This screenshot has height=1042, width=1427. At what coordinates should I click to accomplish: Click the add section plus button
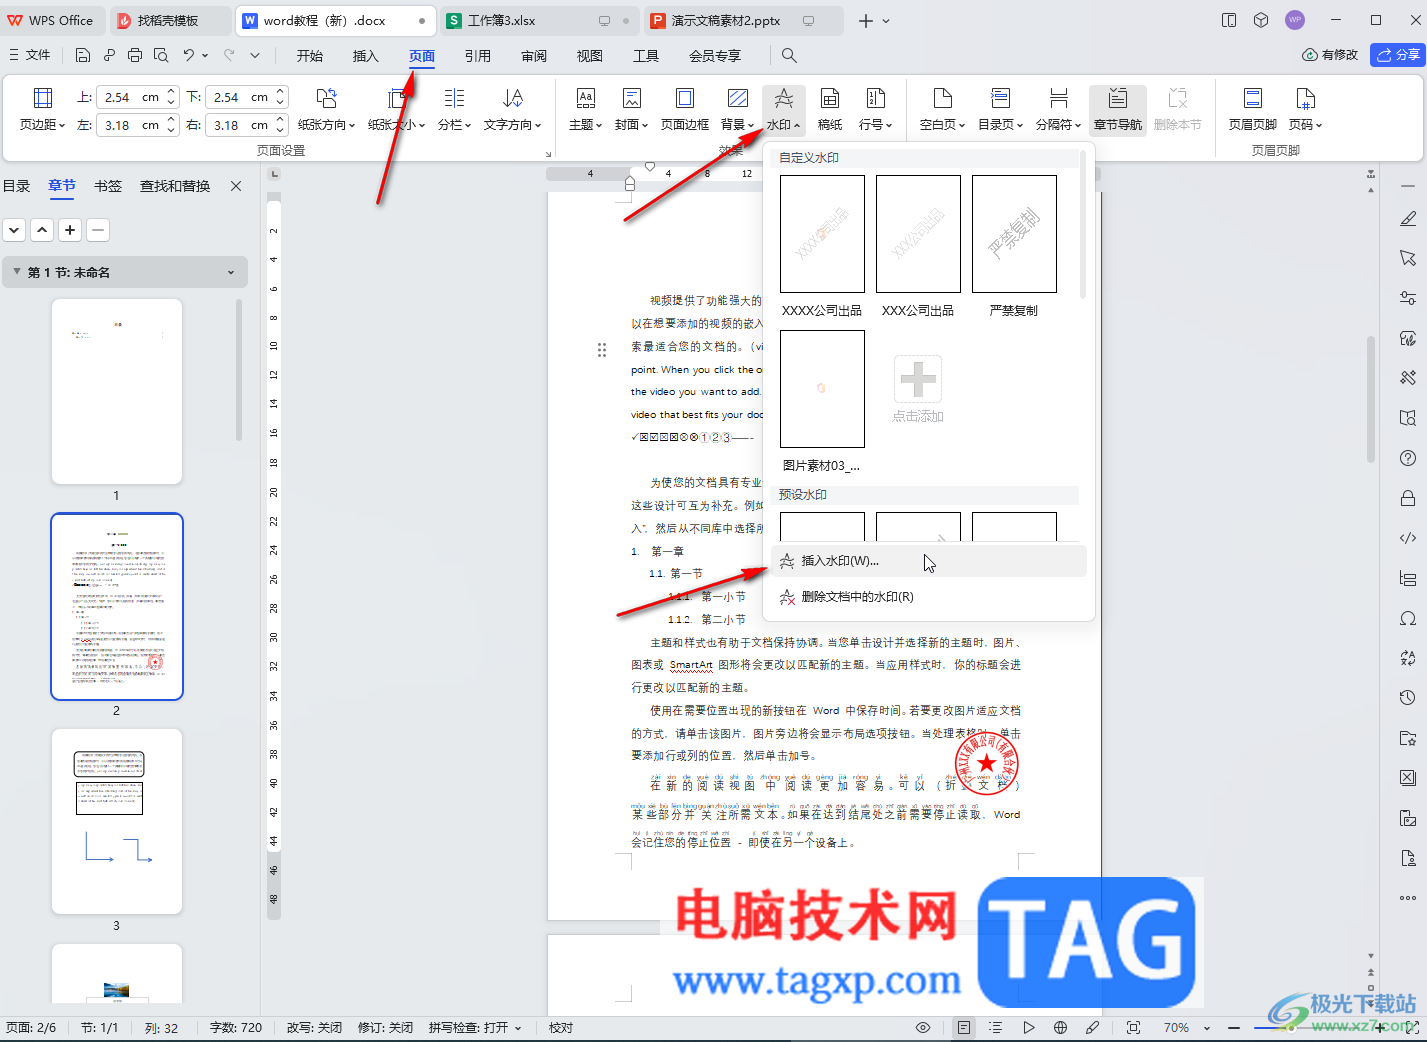tap(70, 230)
